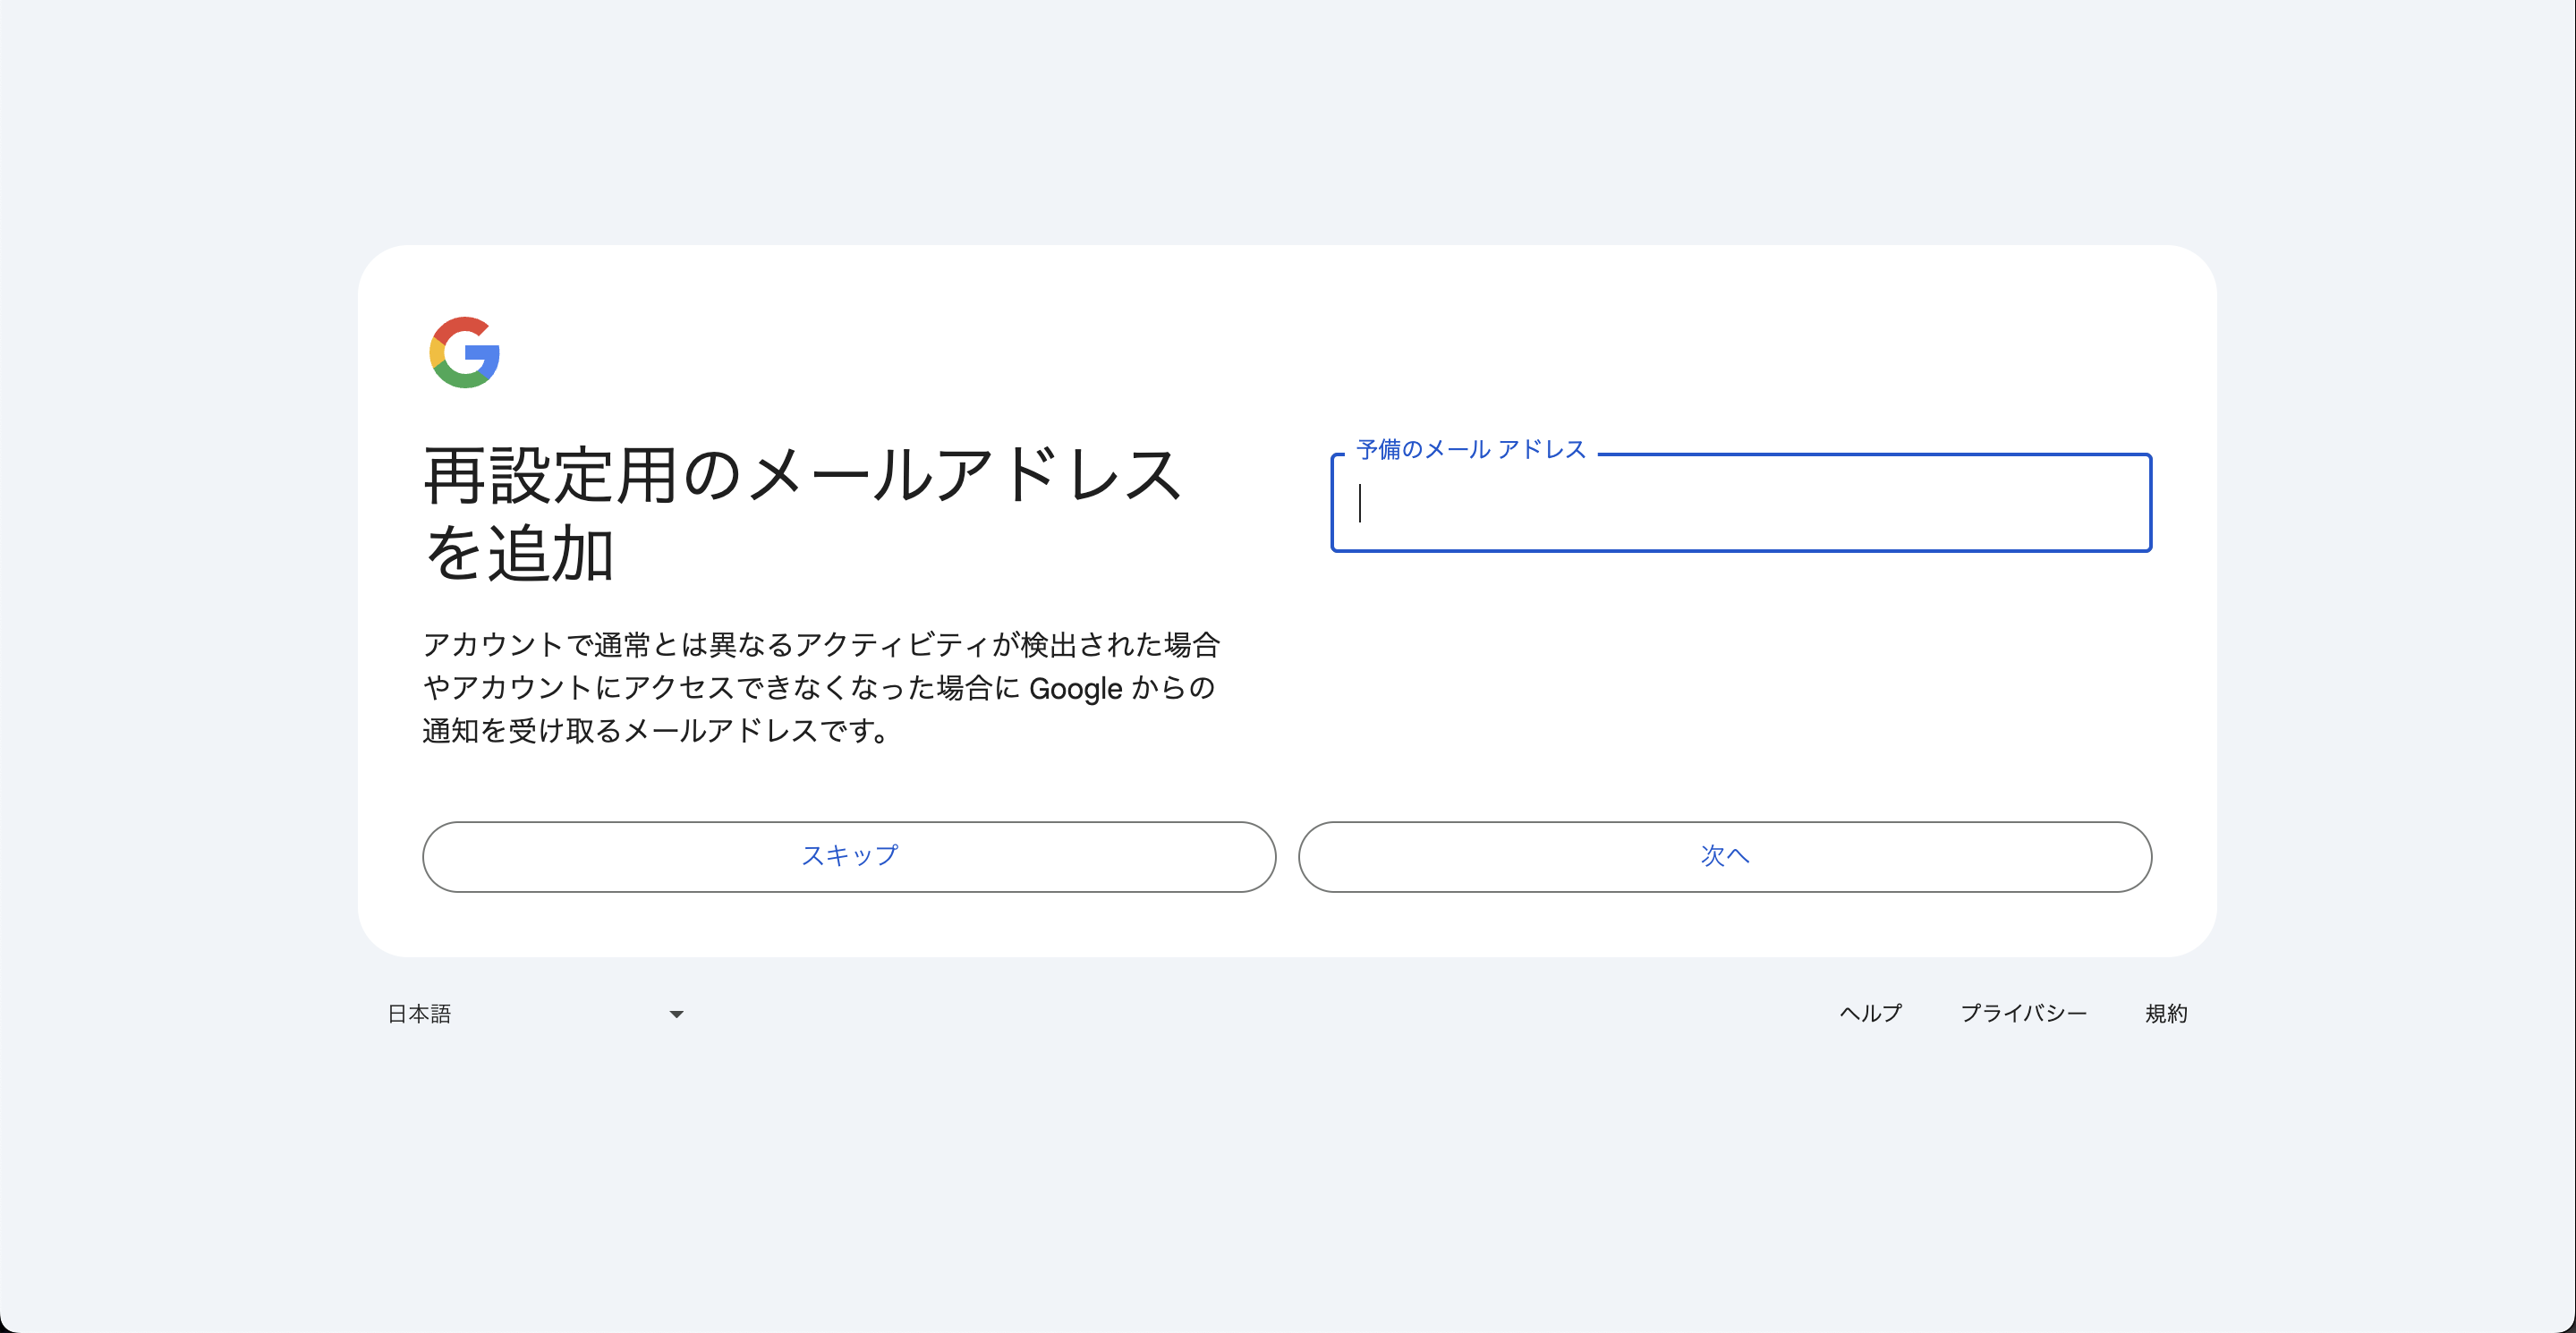Screen dimensions: 2576x1333
Task: Click the description line starting アカウントで通常とは
Action: click(820, 644)
